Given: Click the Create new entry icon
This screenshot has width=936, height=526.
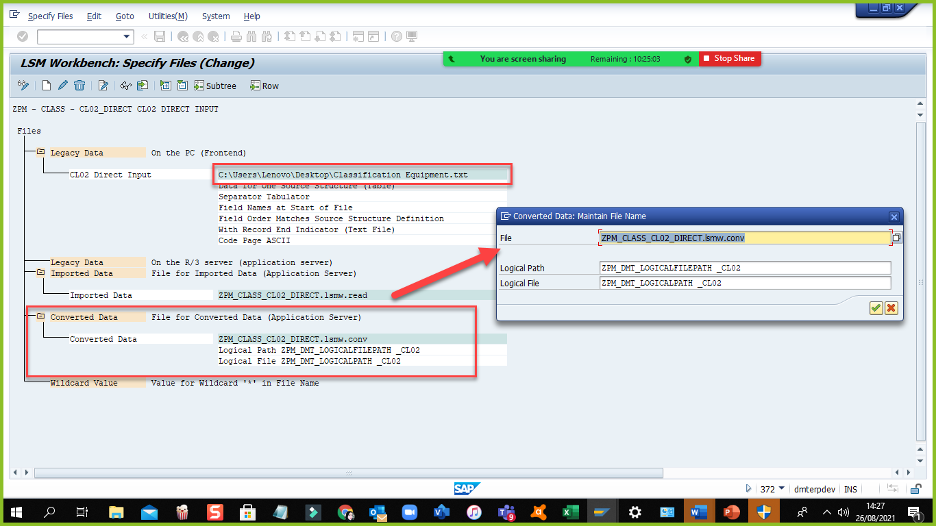Looking at the screenshot, I should pos(46,86).
